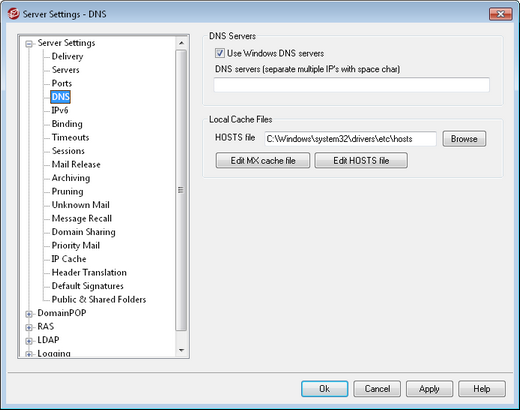Click the tree scrollbar down arrow
The width and height of the screenshot is (520, 410).
181,350
